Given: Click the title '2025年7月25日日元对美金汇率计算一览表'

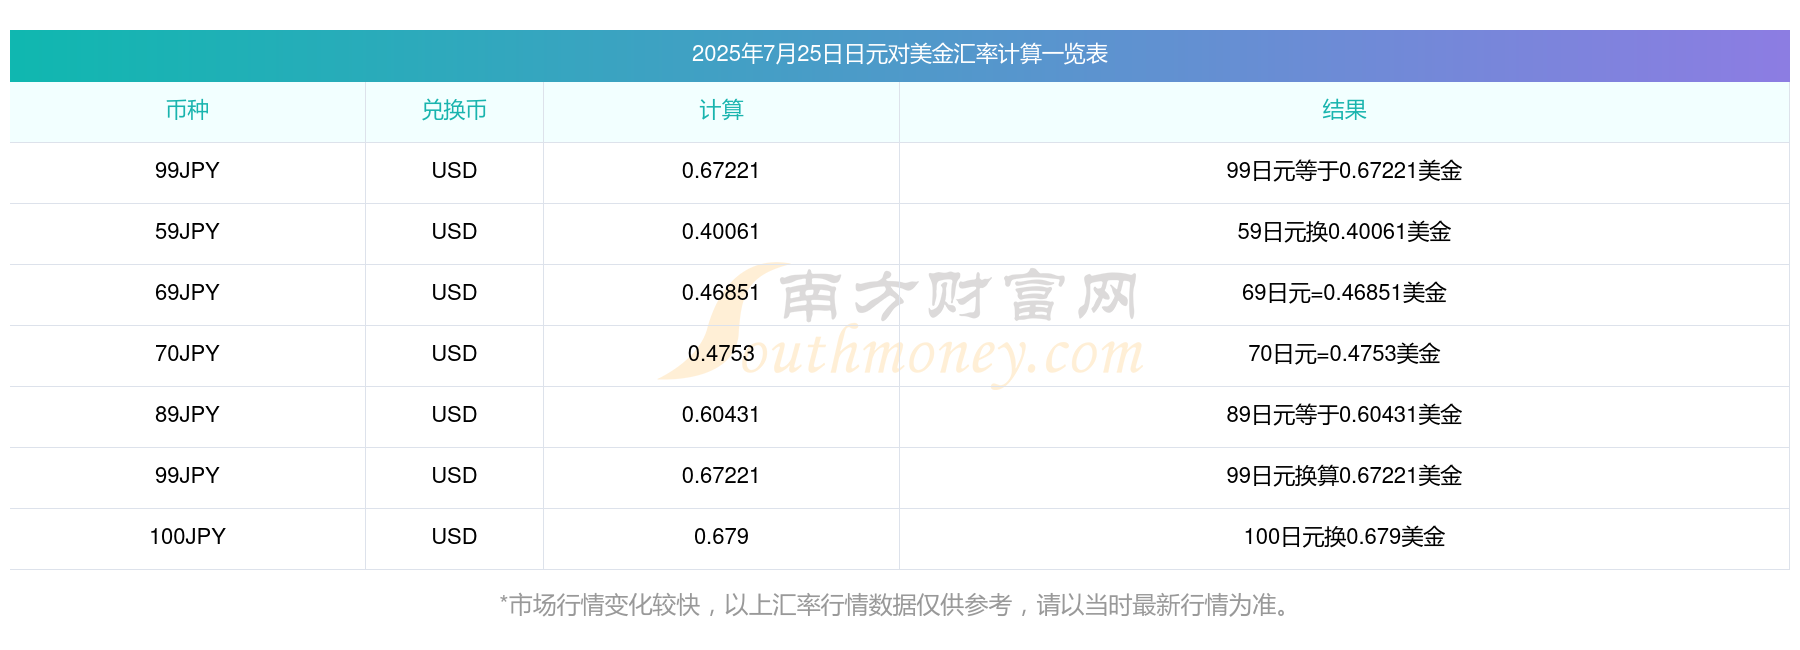Looking at the screenshot, I should (899, 54).
